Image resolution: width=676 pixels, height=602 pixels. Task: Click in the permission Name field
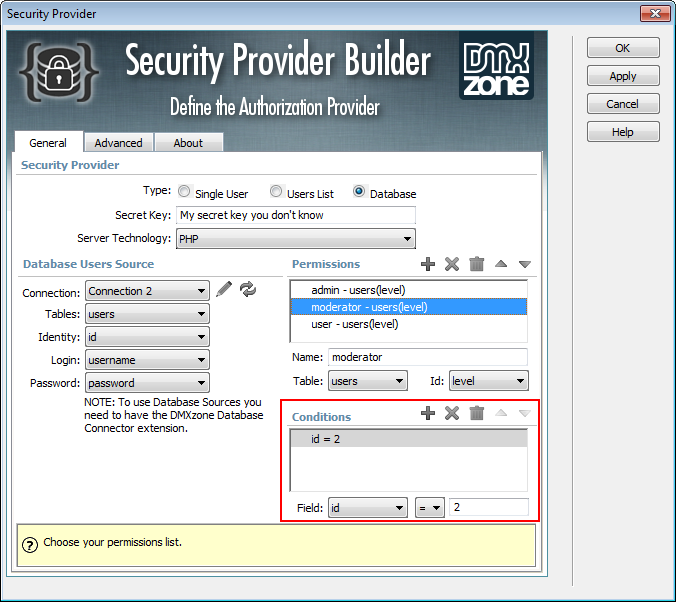428,357
